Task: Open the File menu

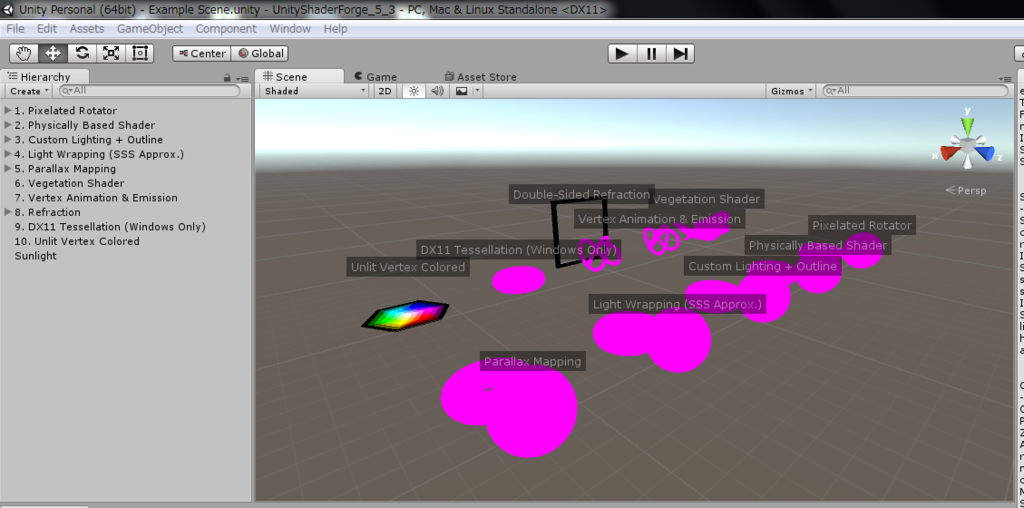Action: 15,29
